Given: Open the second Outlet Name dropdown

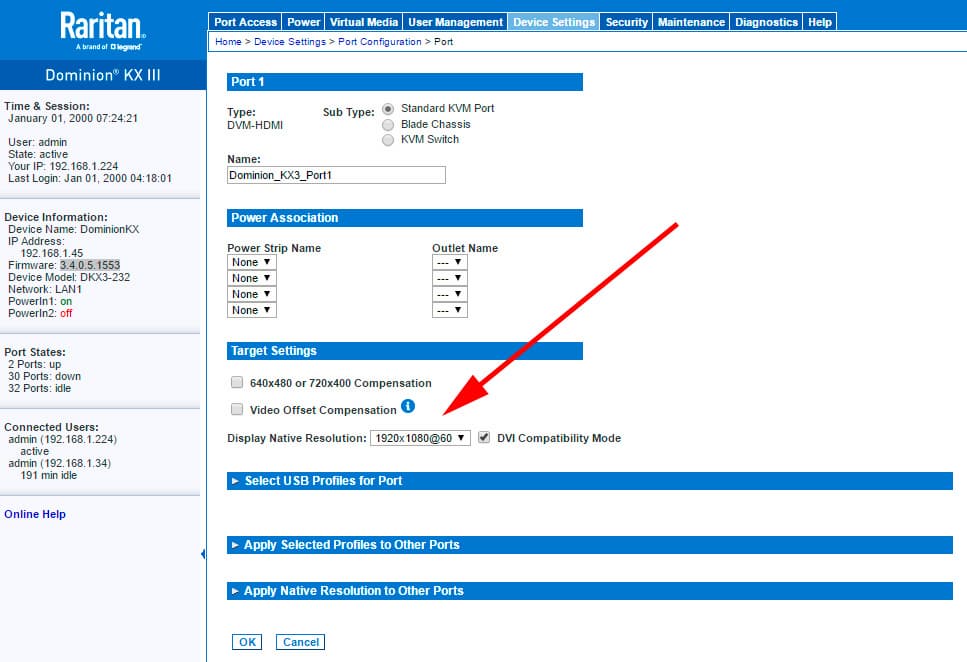Looking at the screenshot, I should coord(450,278).
